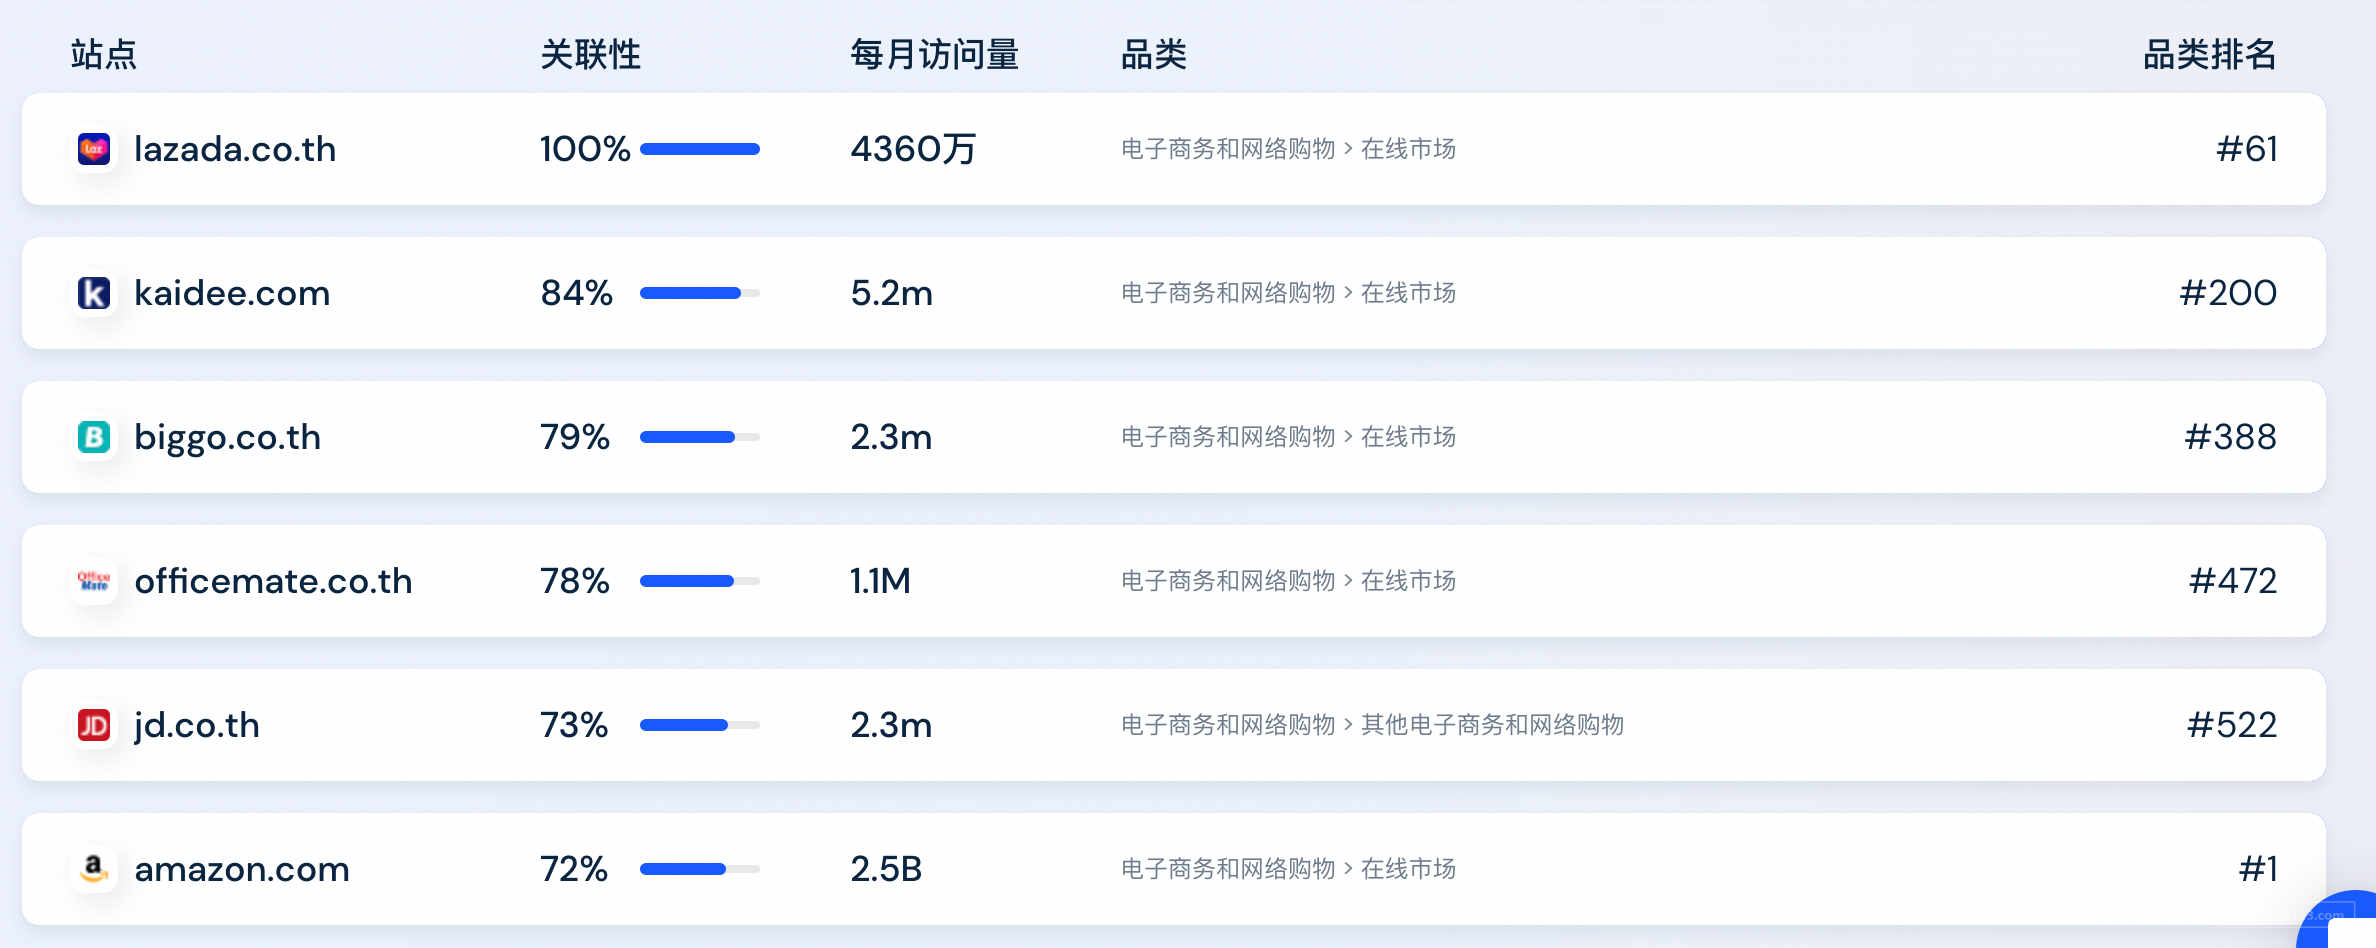This screenshot has width=2376, height=948.
Task: Click the red JD logo icon
Action: [x=94, y=725]
